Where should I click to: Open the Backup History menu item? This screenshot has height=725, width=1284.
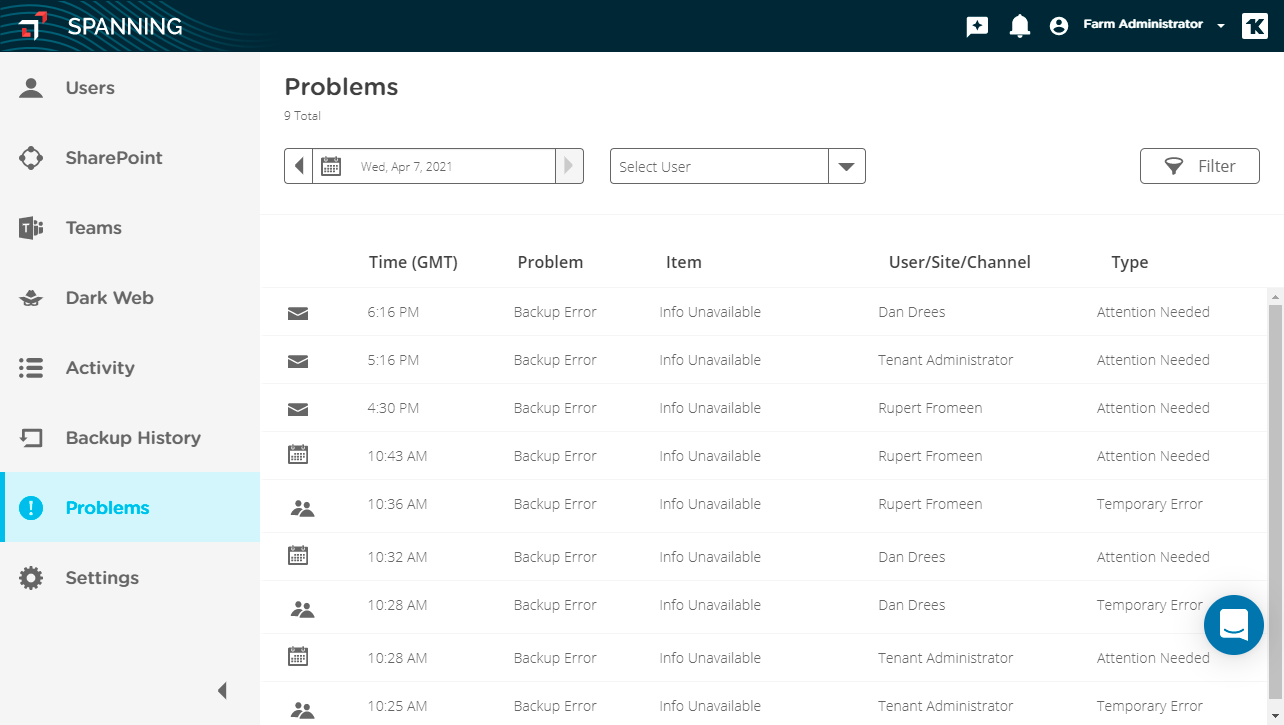130,438
